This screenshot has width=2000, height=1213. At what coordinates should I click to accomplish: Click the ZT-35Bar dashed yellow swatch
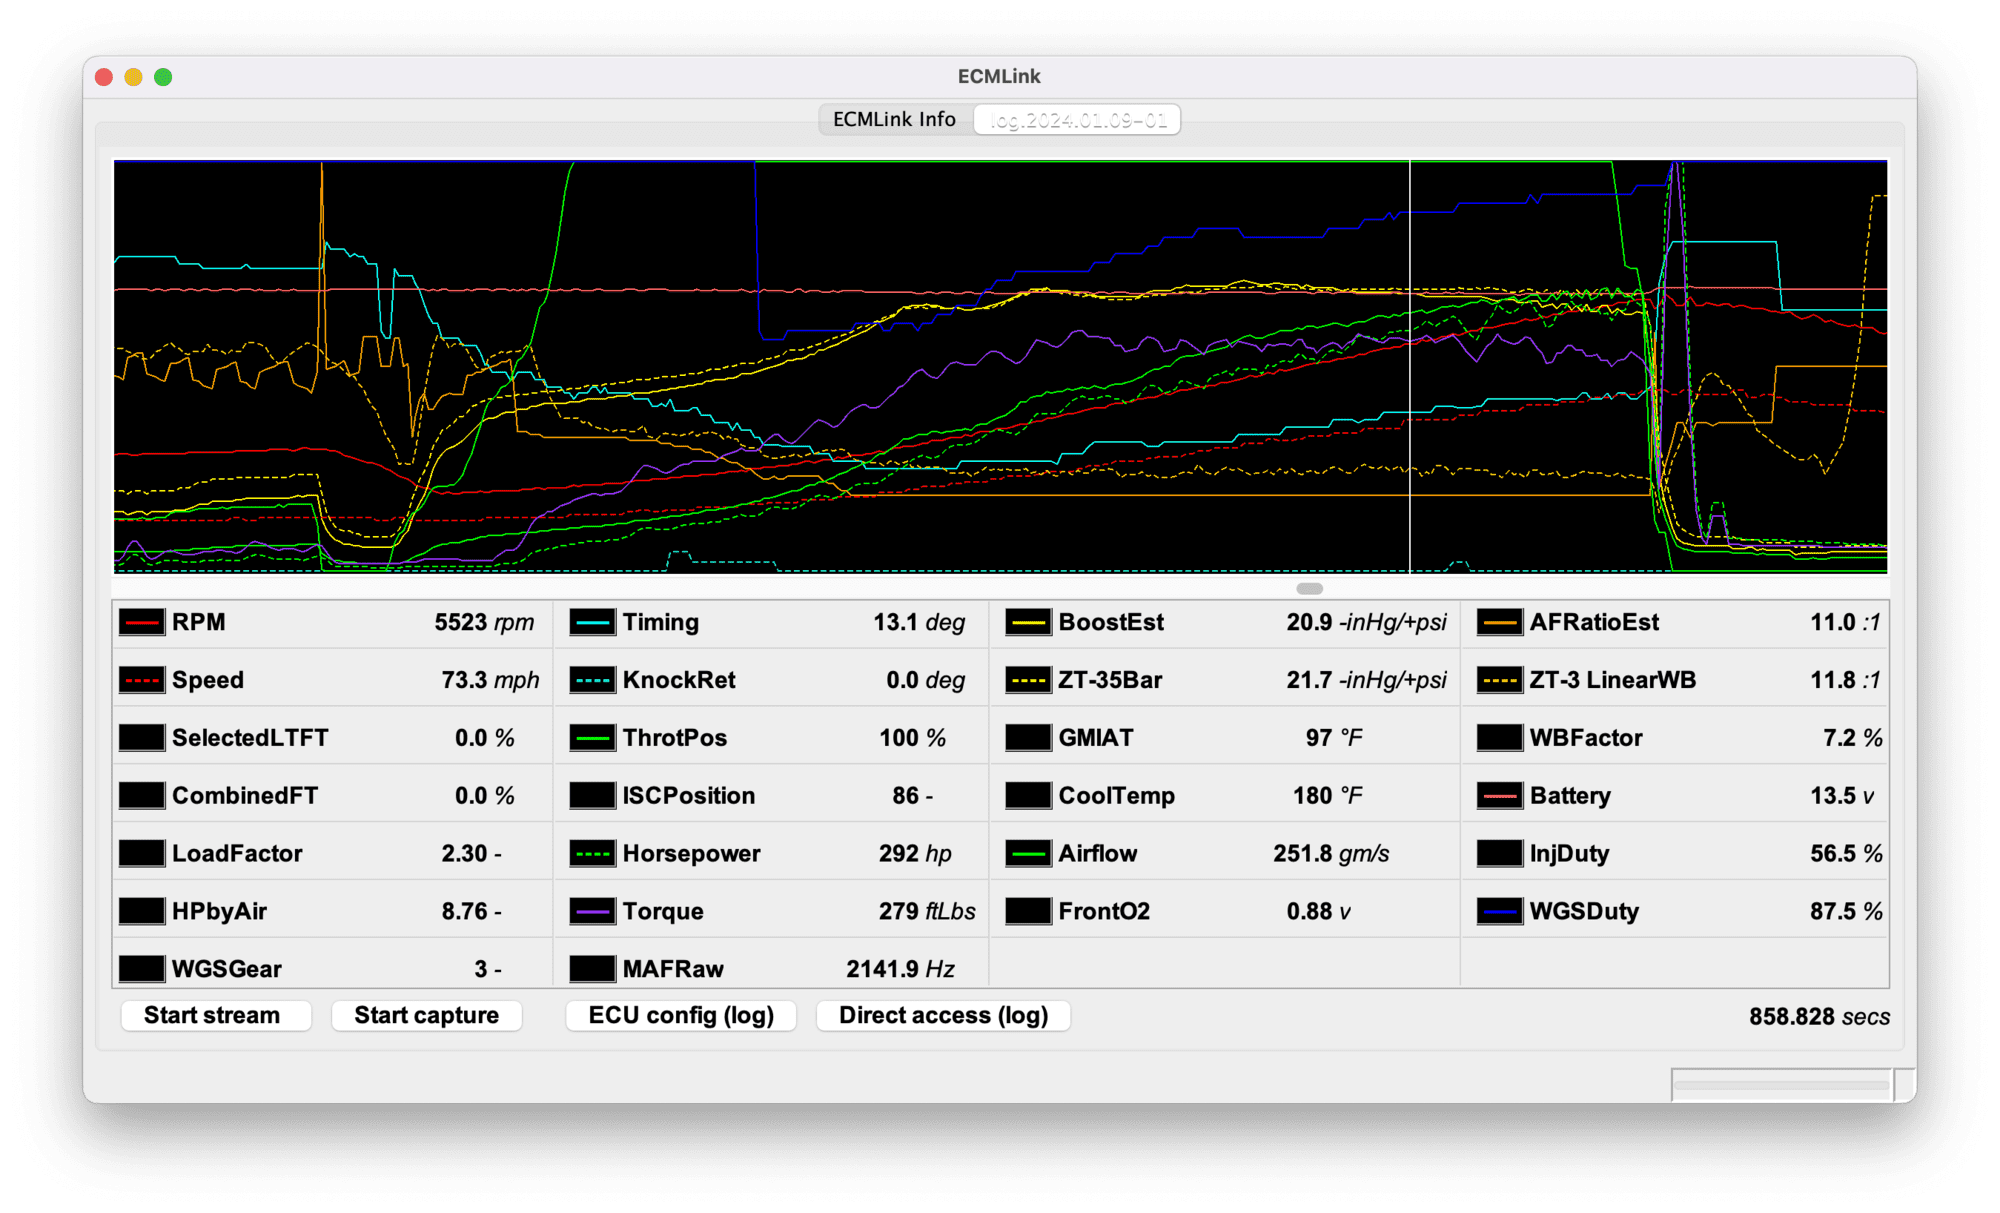coord(1028,680)
